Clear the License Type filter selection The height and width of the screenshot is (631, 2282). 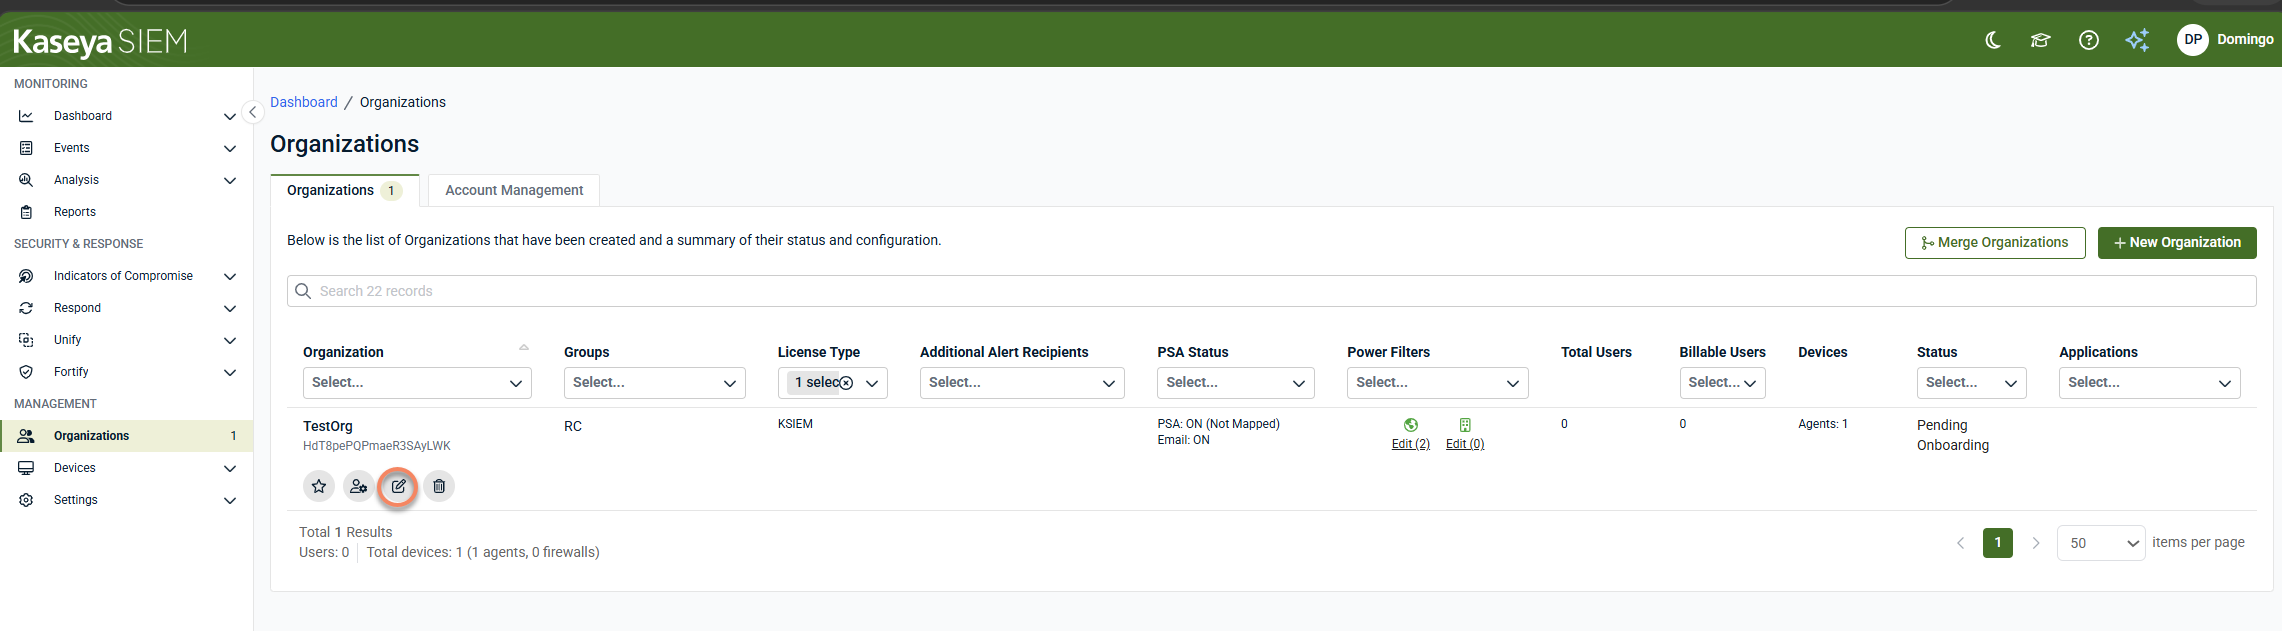846,383
